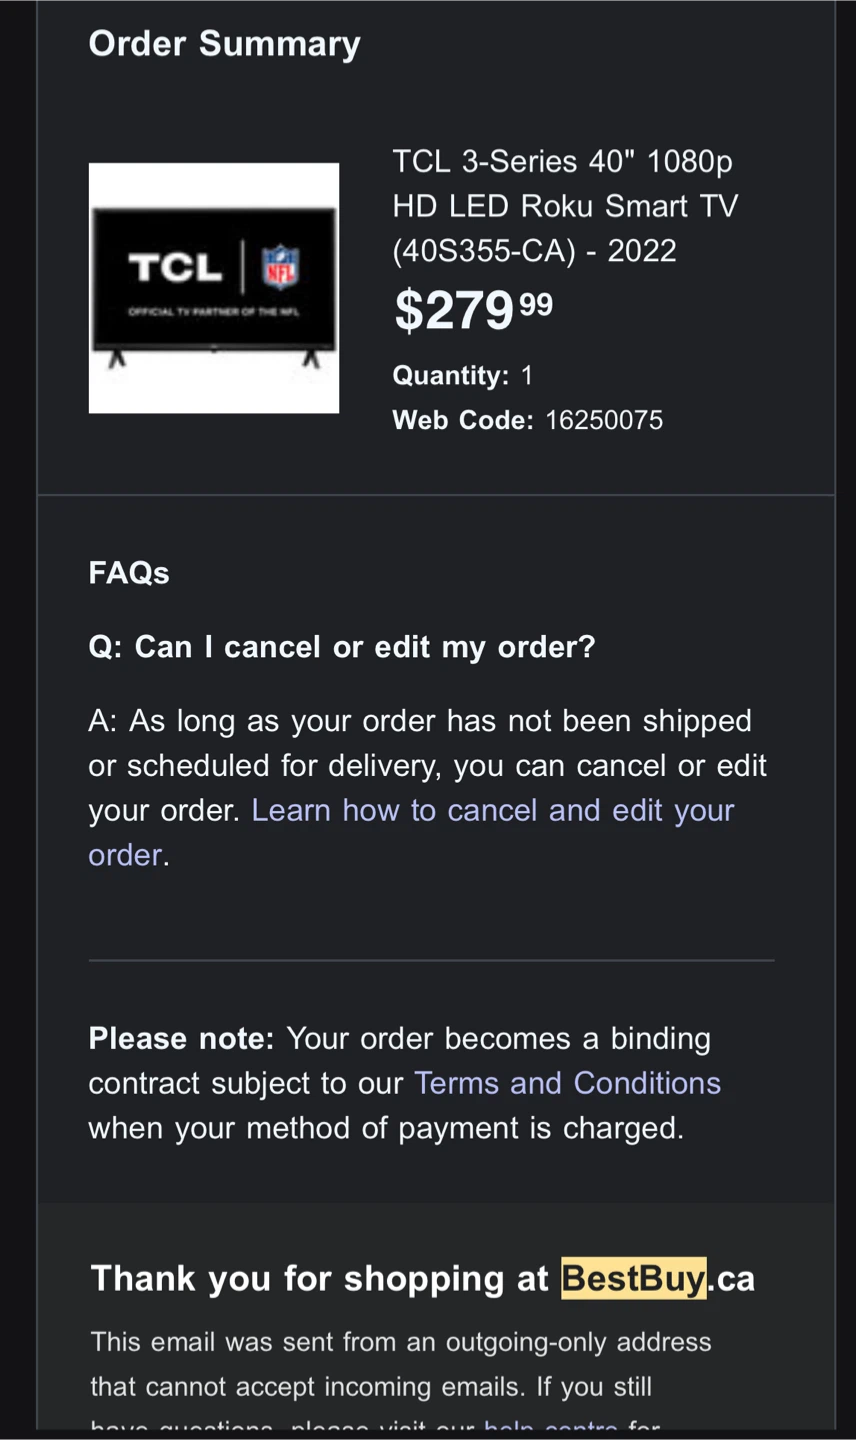The width and height of the screenshot is (856, 1440).
Task: Tap the highlighted BestBuy word
Action: click(x=633, y=1278)
